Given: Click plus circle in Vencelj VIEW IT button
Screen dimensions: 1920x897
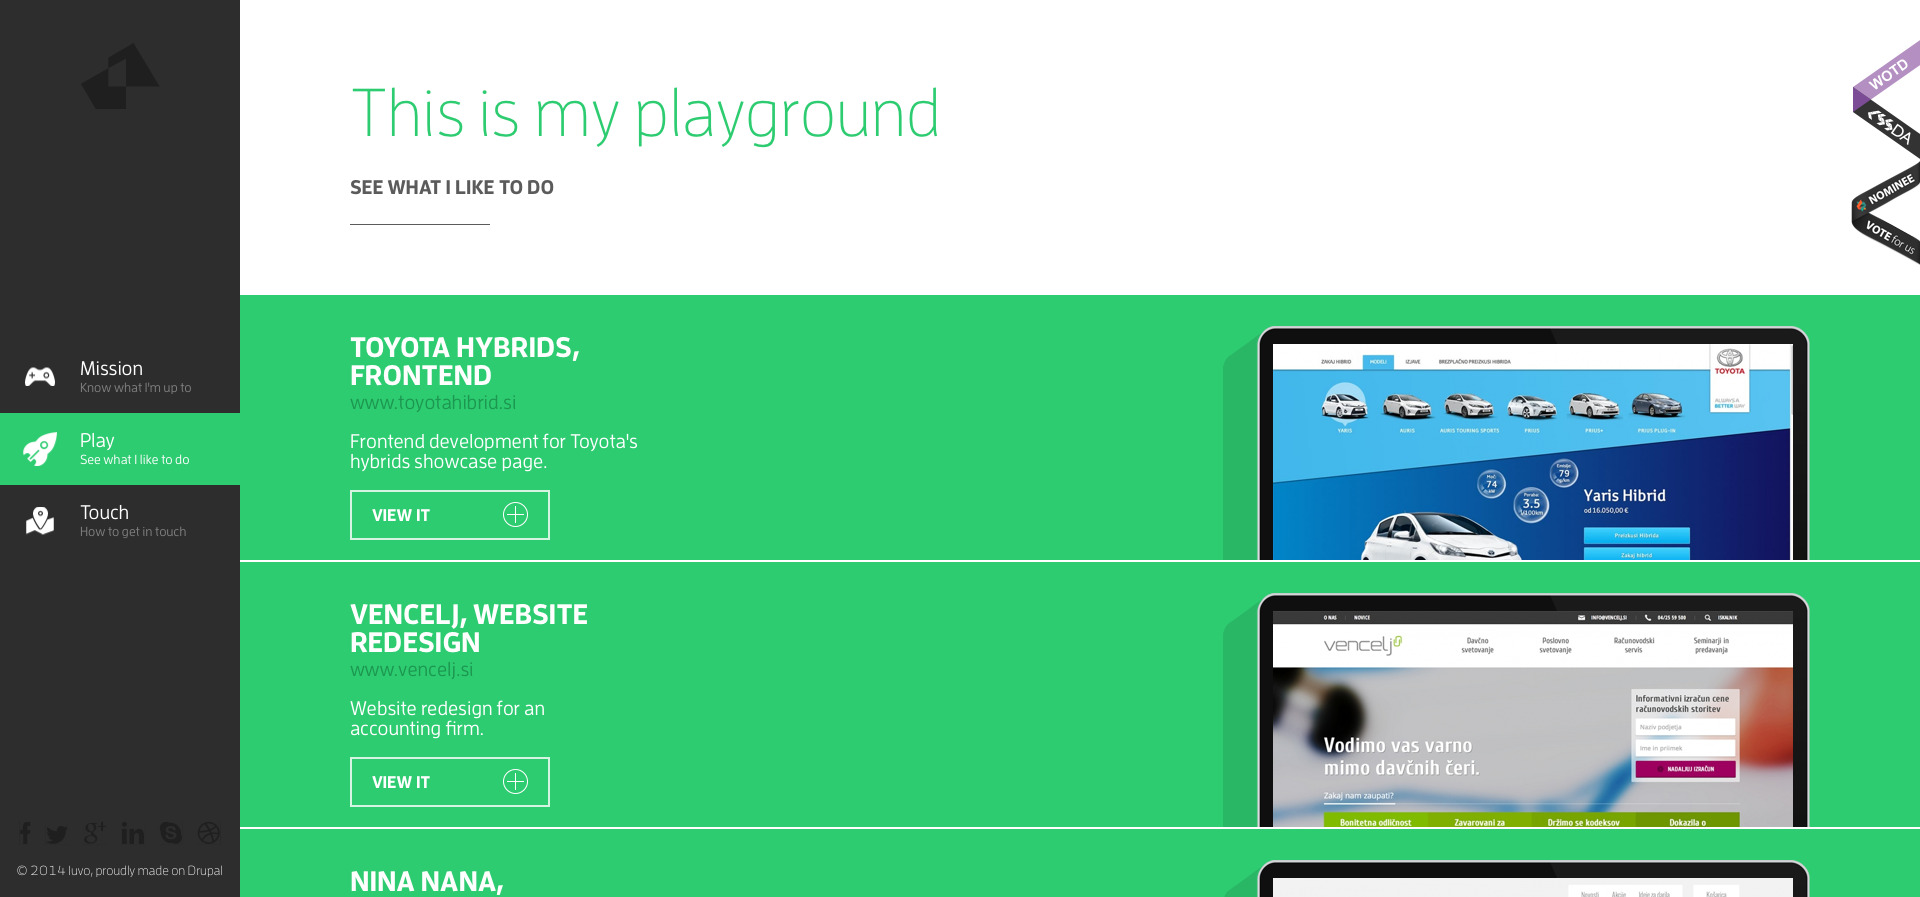Looking at the screenshot, I should [515, 781].
